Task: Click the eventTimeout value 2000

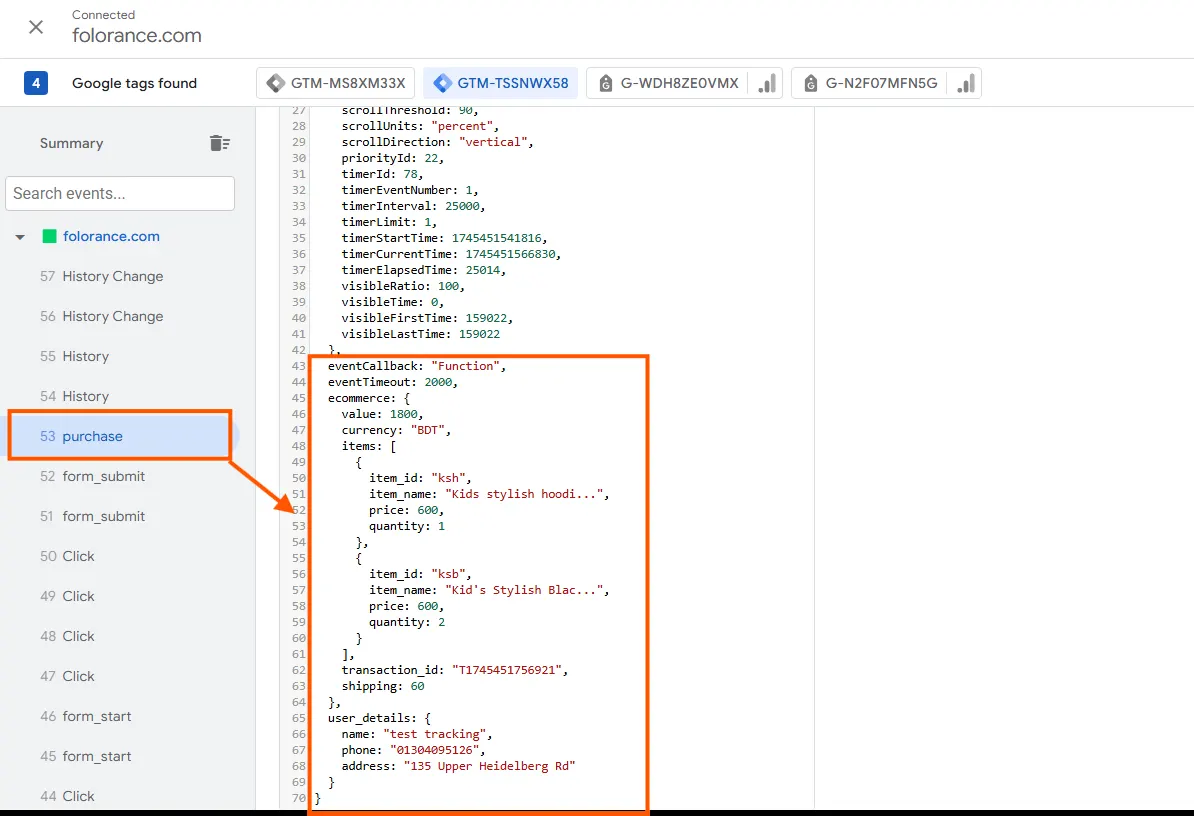Action: coord(438,382)
